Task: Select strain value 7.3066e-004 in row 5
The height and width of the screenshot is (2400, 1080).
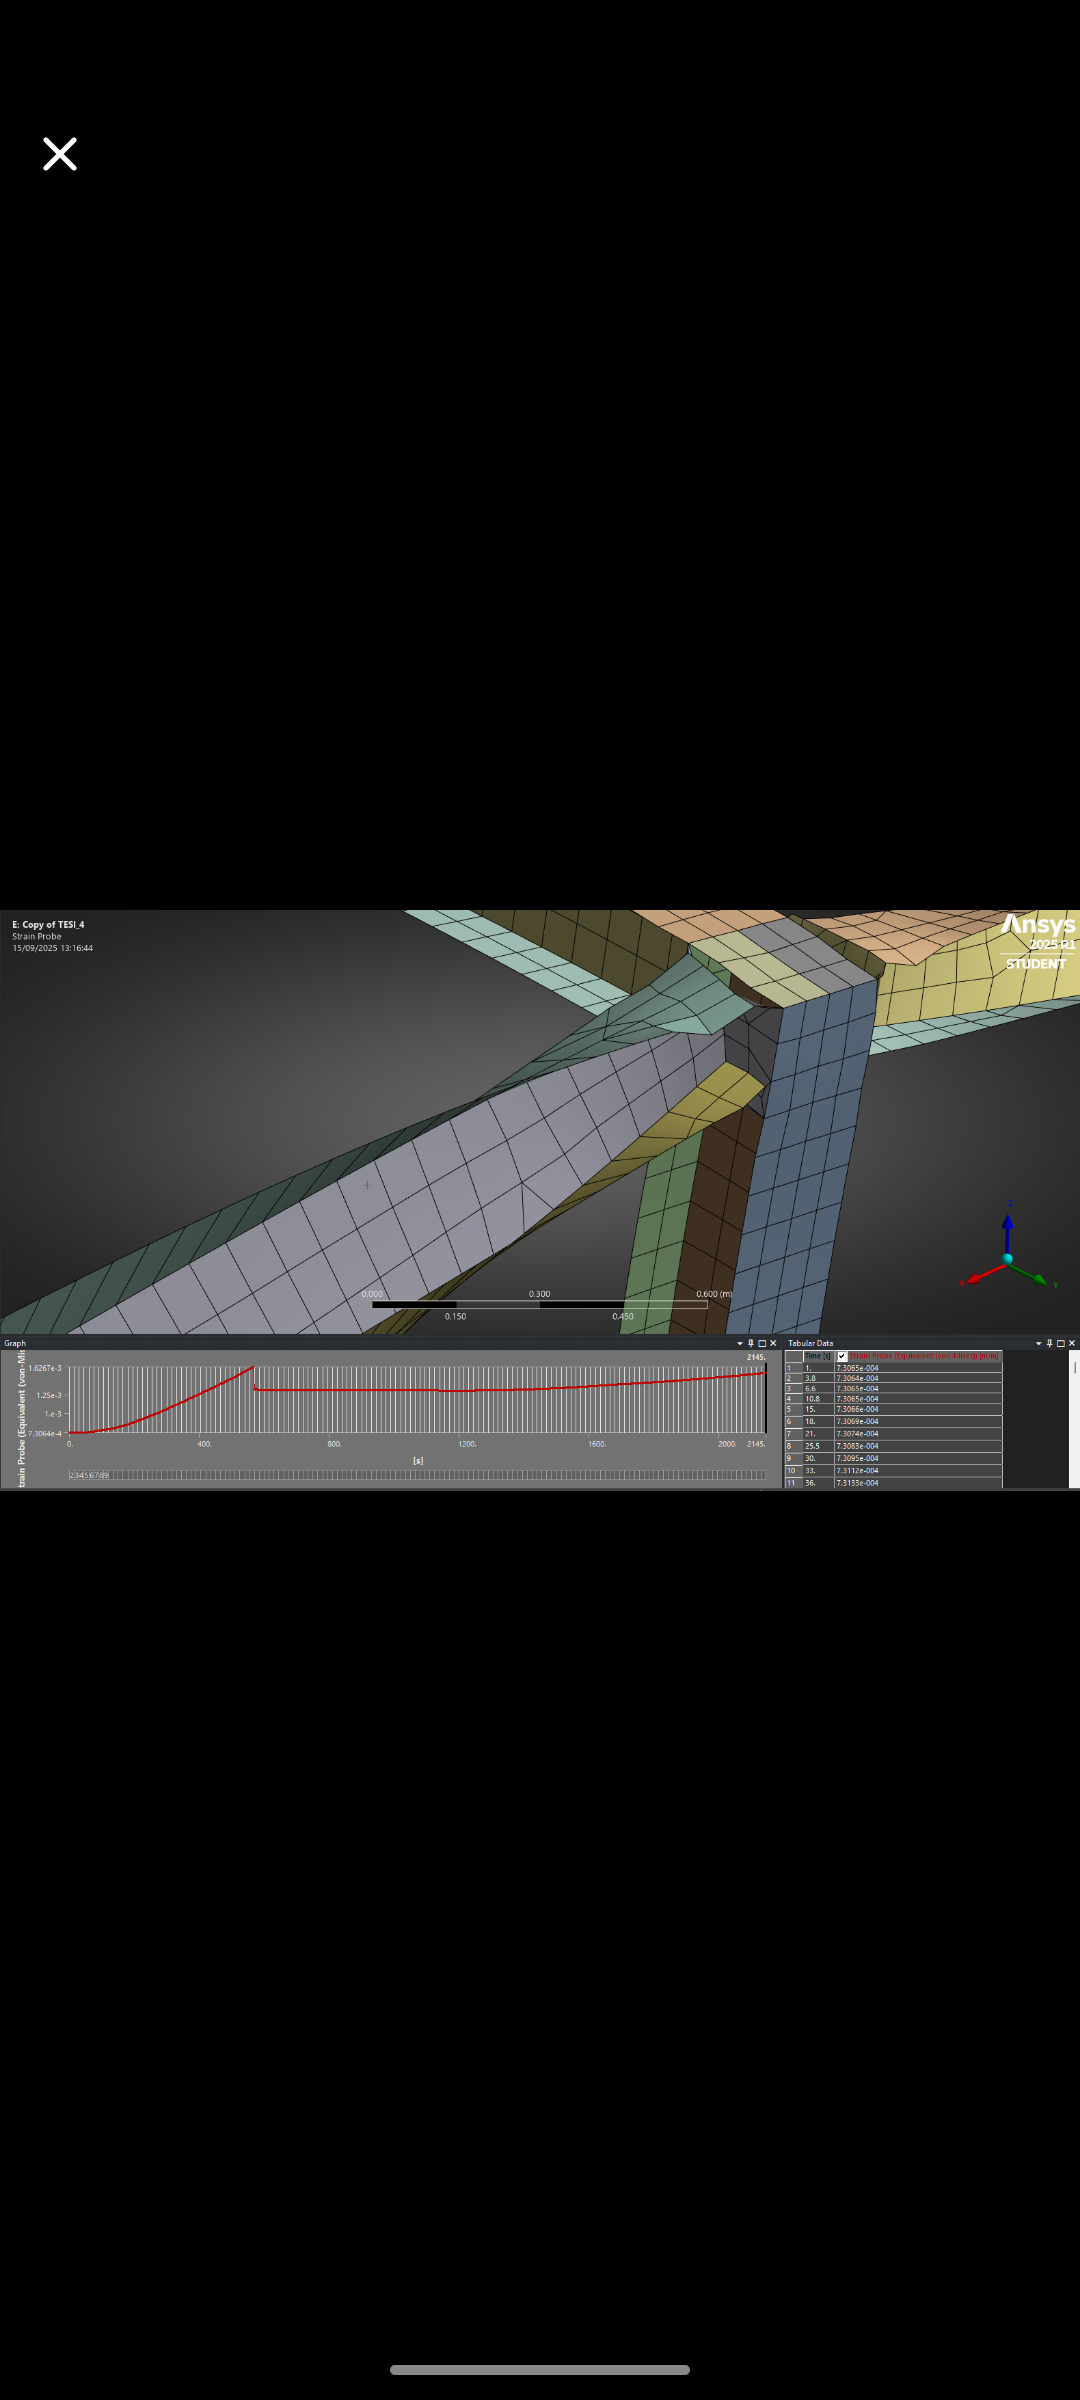Action: 919,1409
